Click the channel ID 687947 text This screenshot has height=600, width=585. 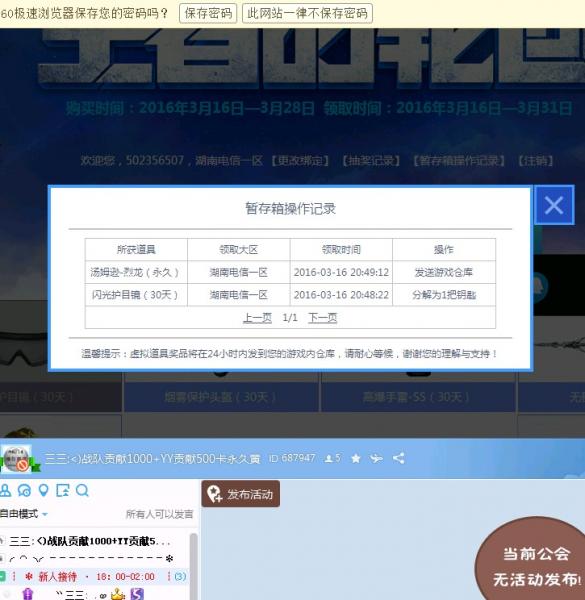[x=292, y=458]
